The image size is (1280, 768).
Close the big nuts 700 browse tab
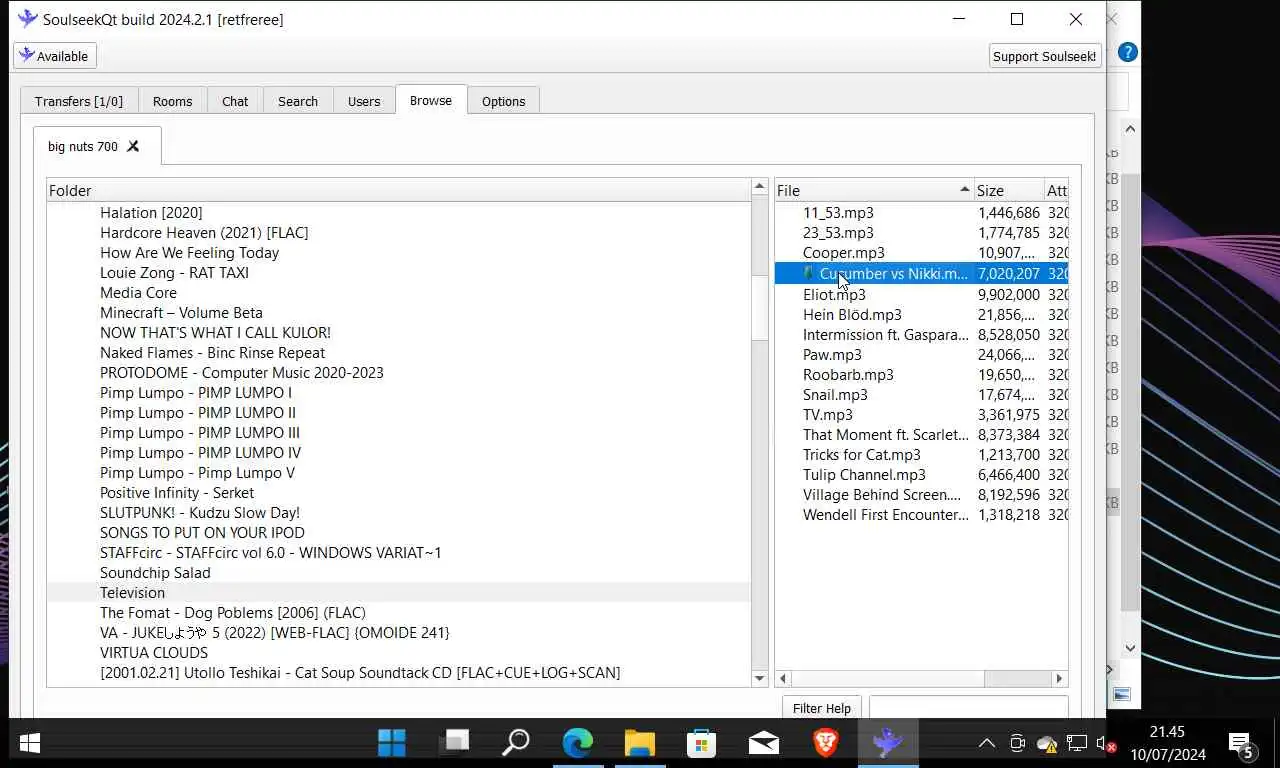click(x=133, y=146)
